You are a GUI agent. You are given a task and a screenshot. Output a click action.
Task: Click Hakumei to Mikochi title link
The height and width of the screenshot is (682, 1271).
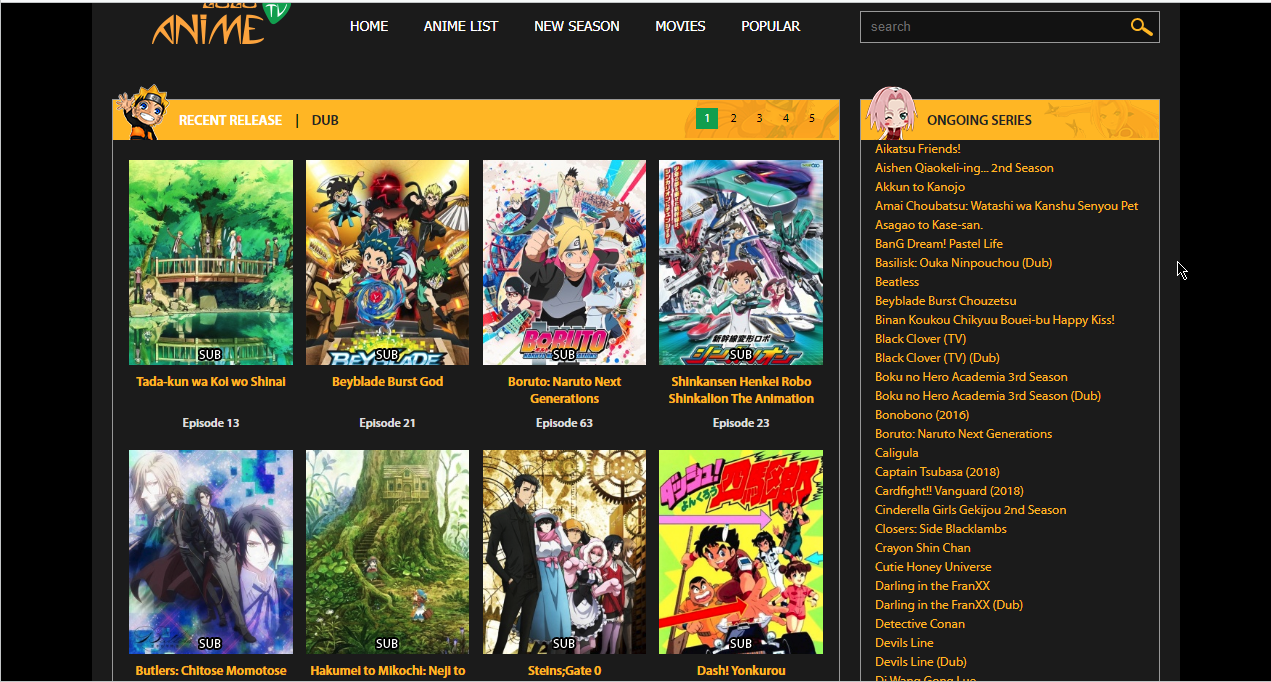point(387,671)
